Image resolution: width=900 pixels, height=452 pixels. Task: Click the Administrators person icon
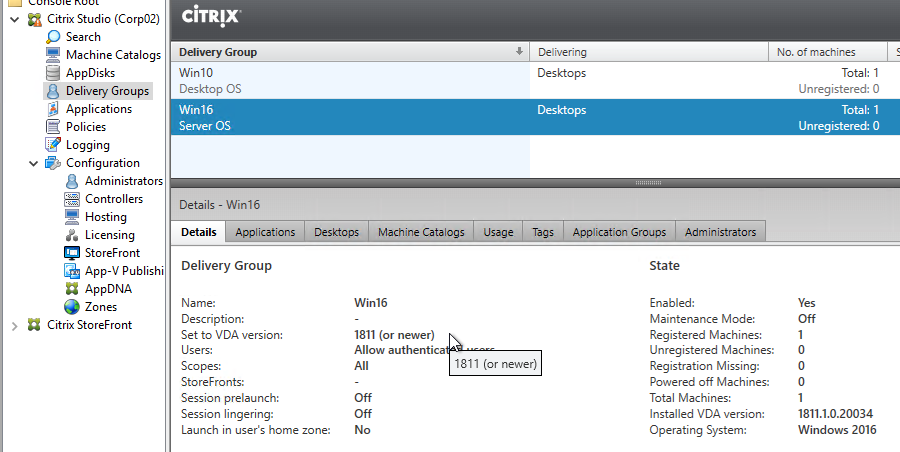72,181
